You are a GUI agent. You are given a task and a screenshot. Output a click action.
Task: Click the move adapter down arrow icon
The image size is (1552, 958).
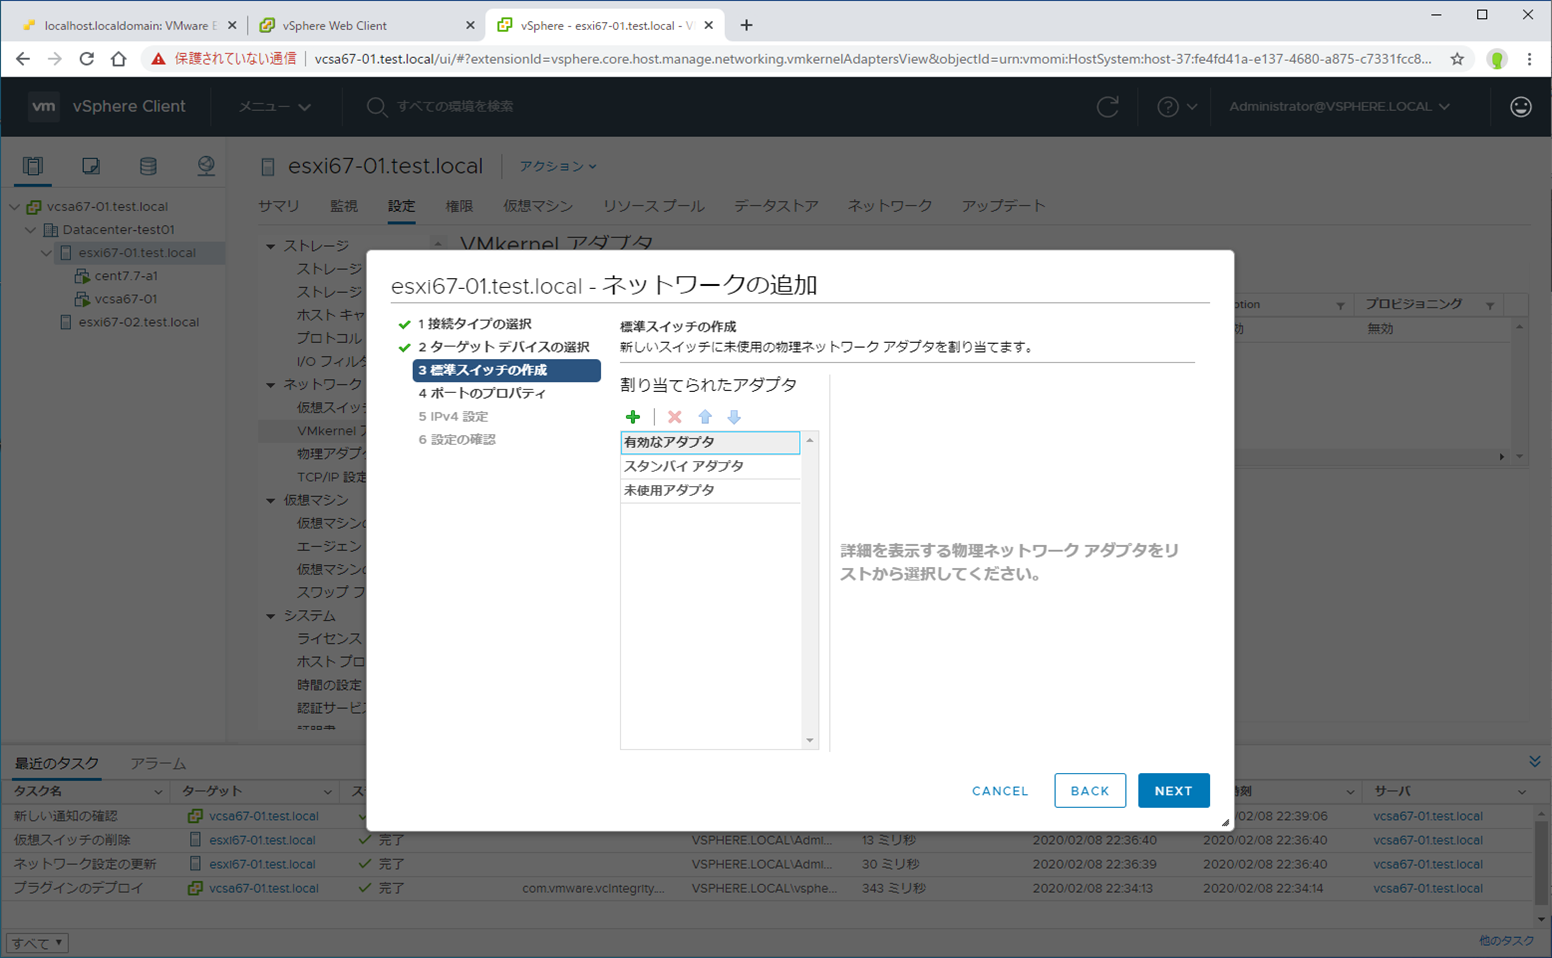click(x=734, y=417)
